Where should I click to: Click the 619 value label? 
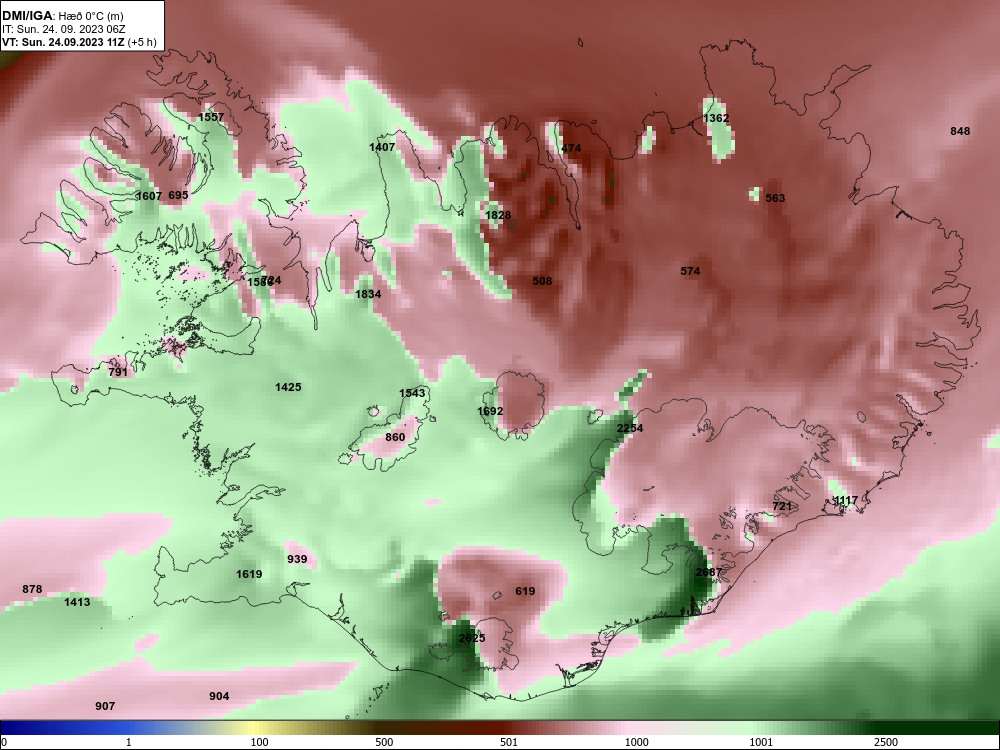click(x=525, y=591)
